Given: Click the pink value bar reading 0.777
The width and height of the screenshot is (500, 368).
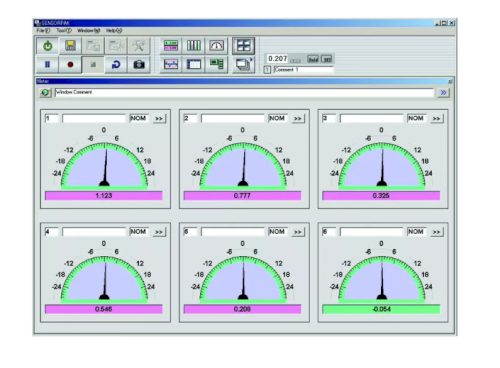Looking at the screenshot, I should point(243,196).
